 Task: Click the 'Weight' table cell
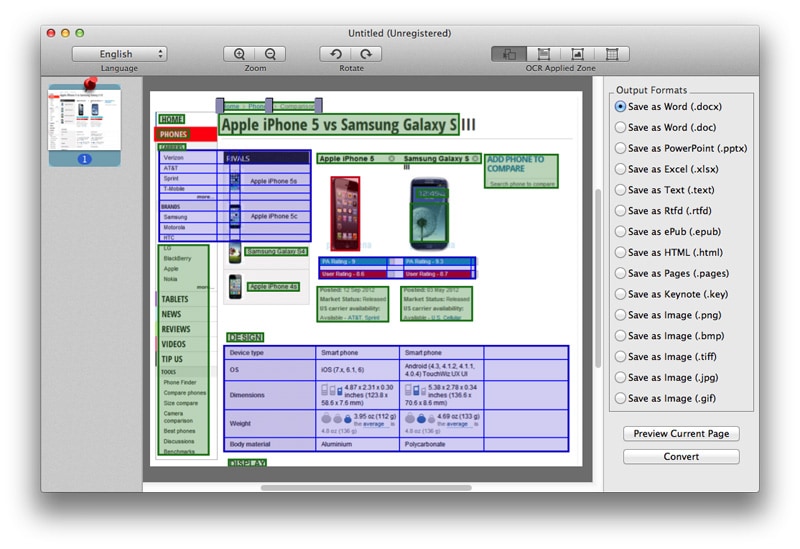[269, 423]
